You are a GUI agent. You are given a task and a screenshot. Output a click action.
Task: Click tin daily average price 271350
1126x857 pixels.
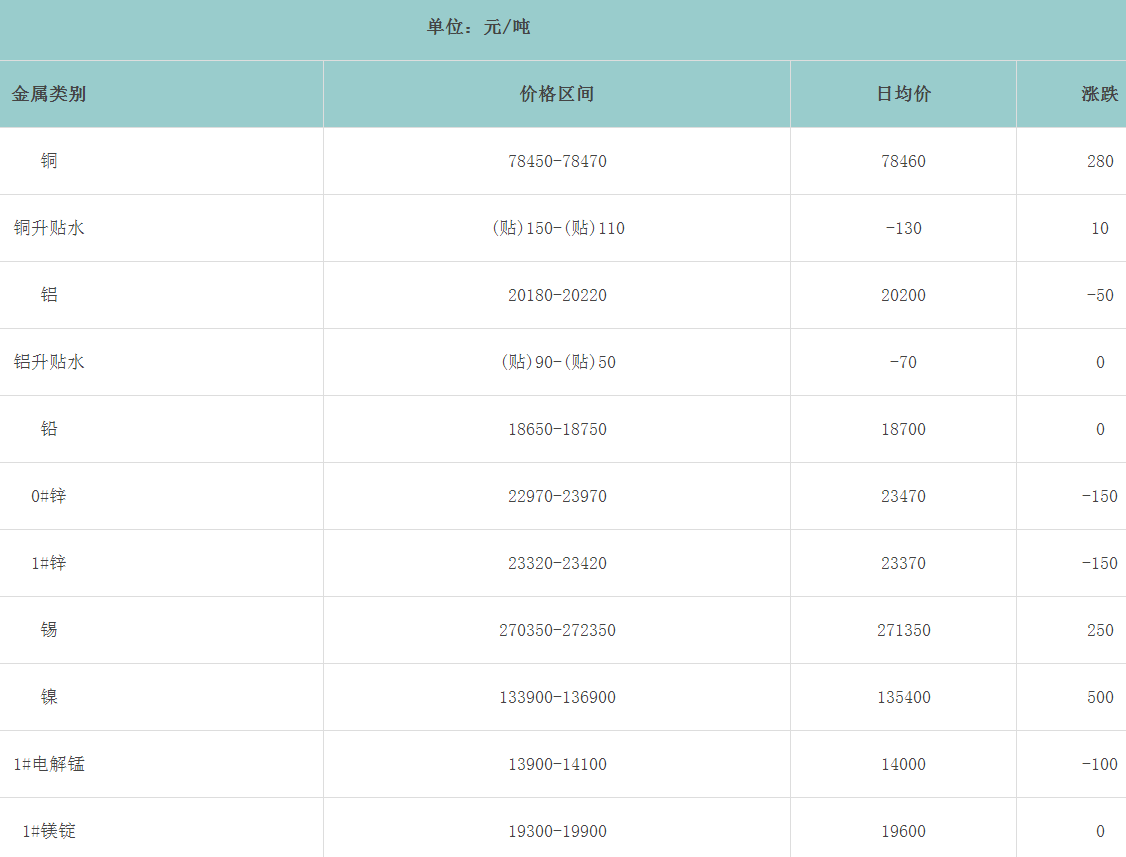(903, 630)
